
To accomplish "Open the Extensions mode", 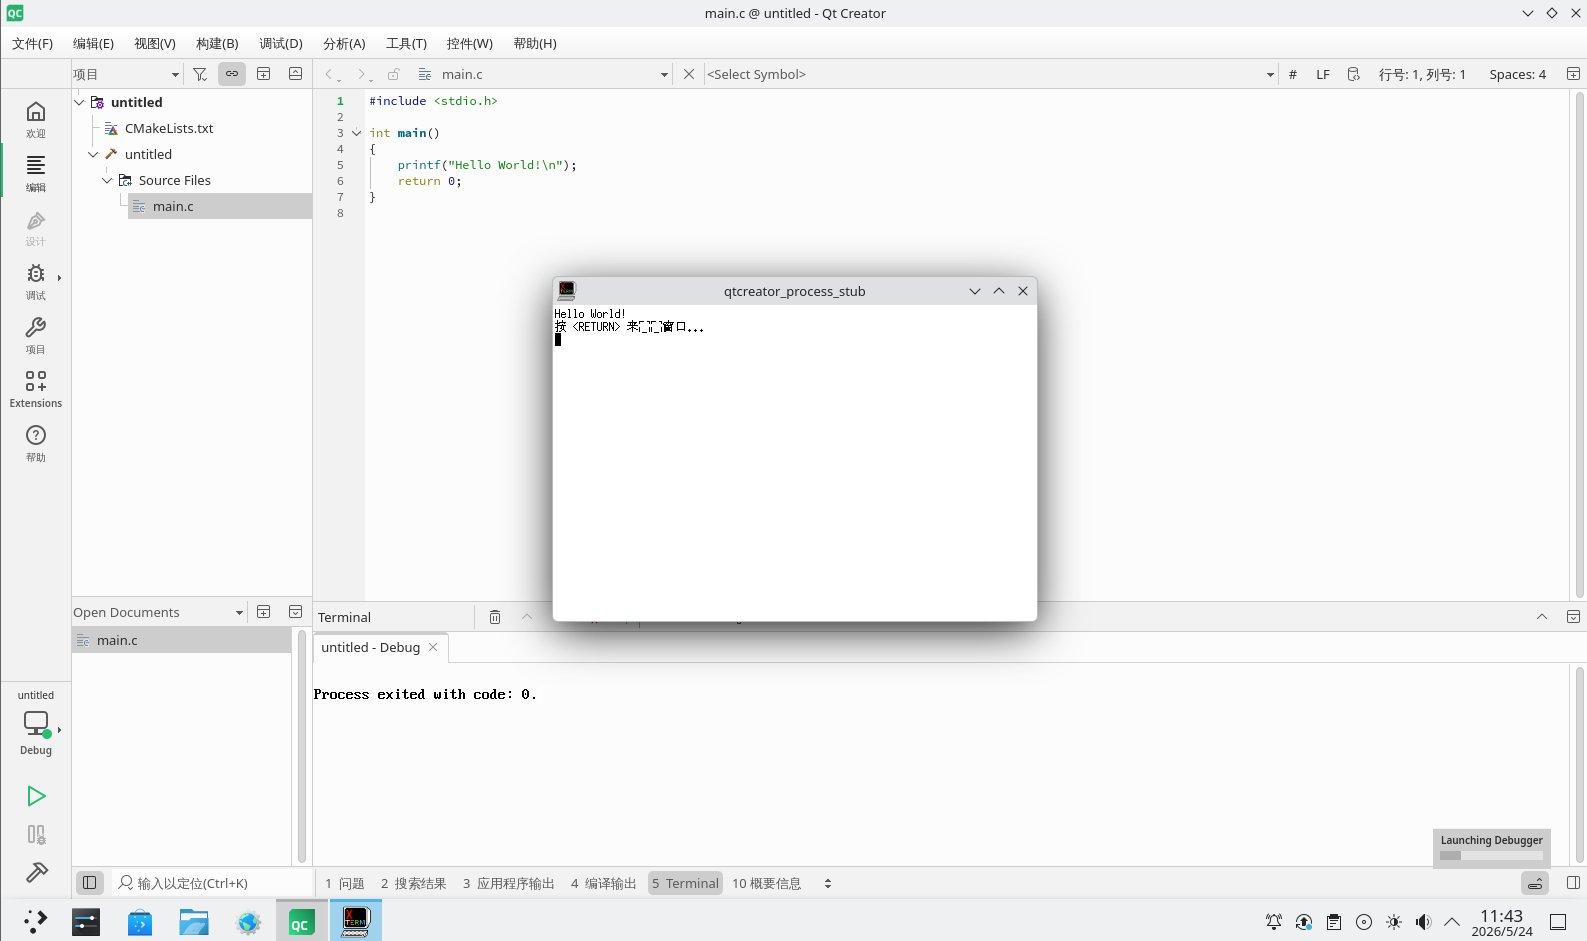I will [36, 388].
